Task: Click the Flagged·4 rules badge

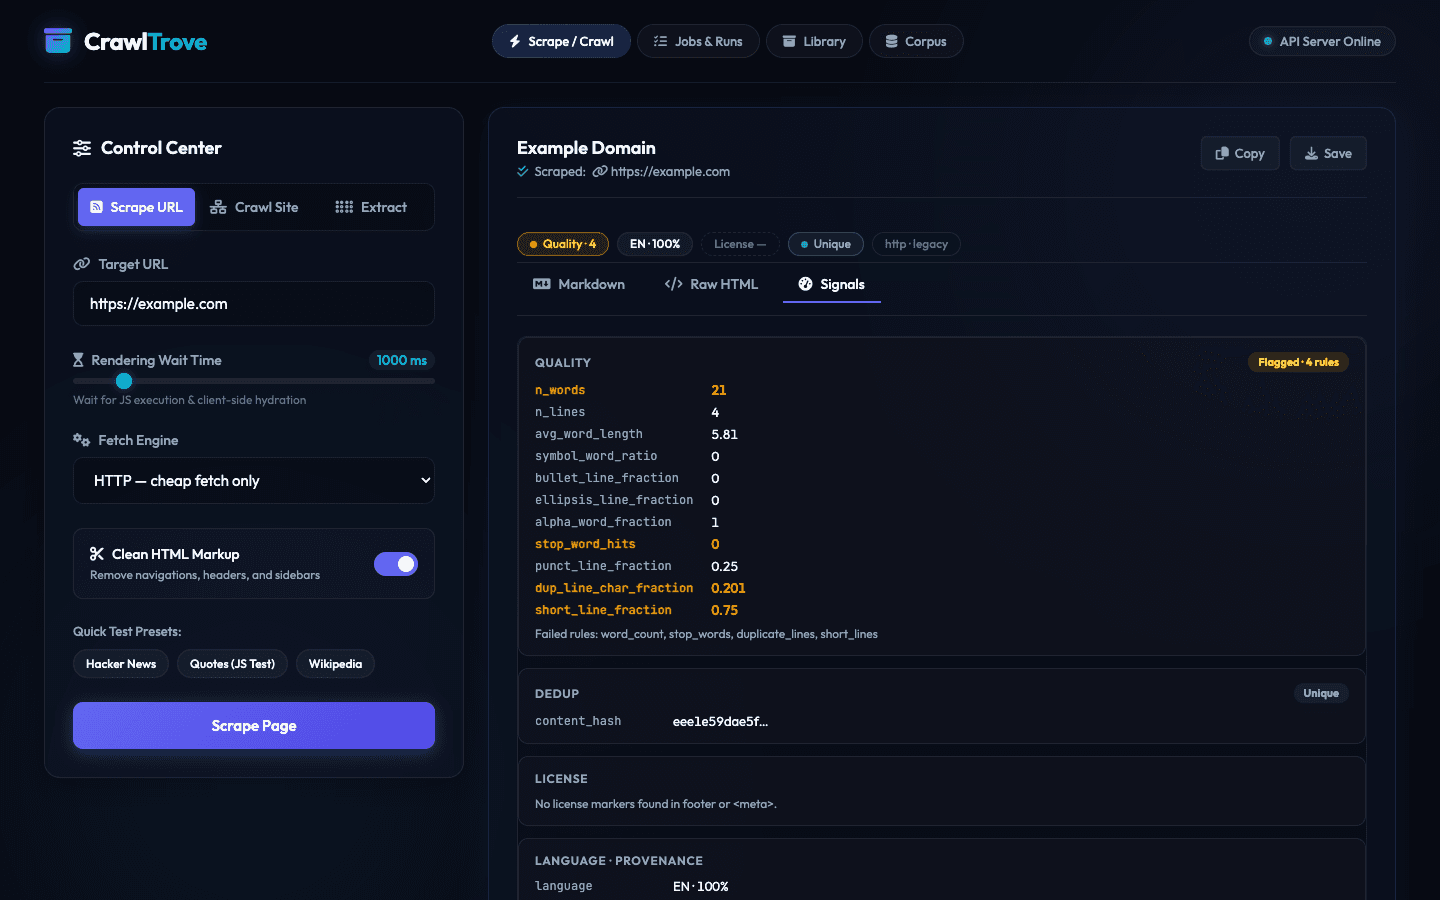Action: click(x=1298, y=362)
